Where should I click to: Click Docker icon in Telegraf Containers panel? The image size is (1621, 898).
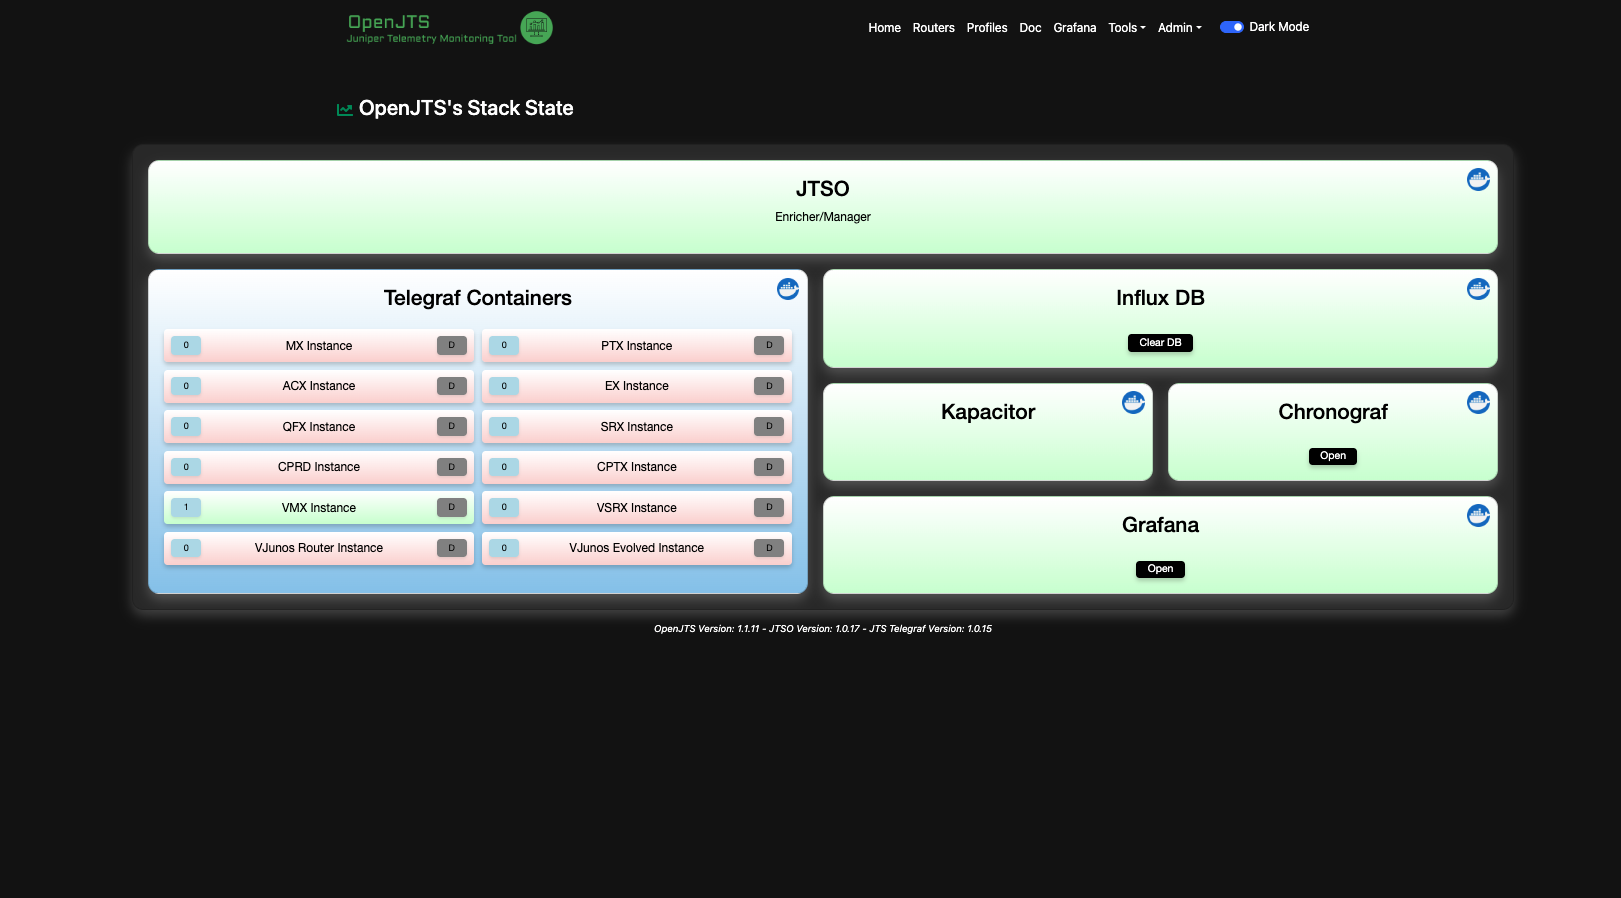788,289
